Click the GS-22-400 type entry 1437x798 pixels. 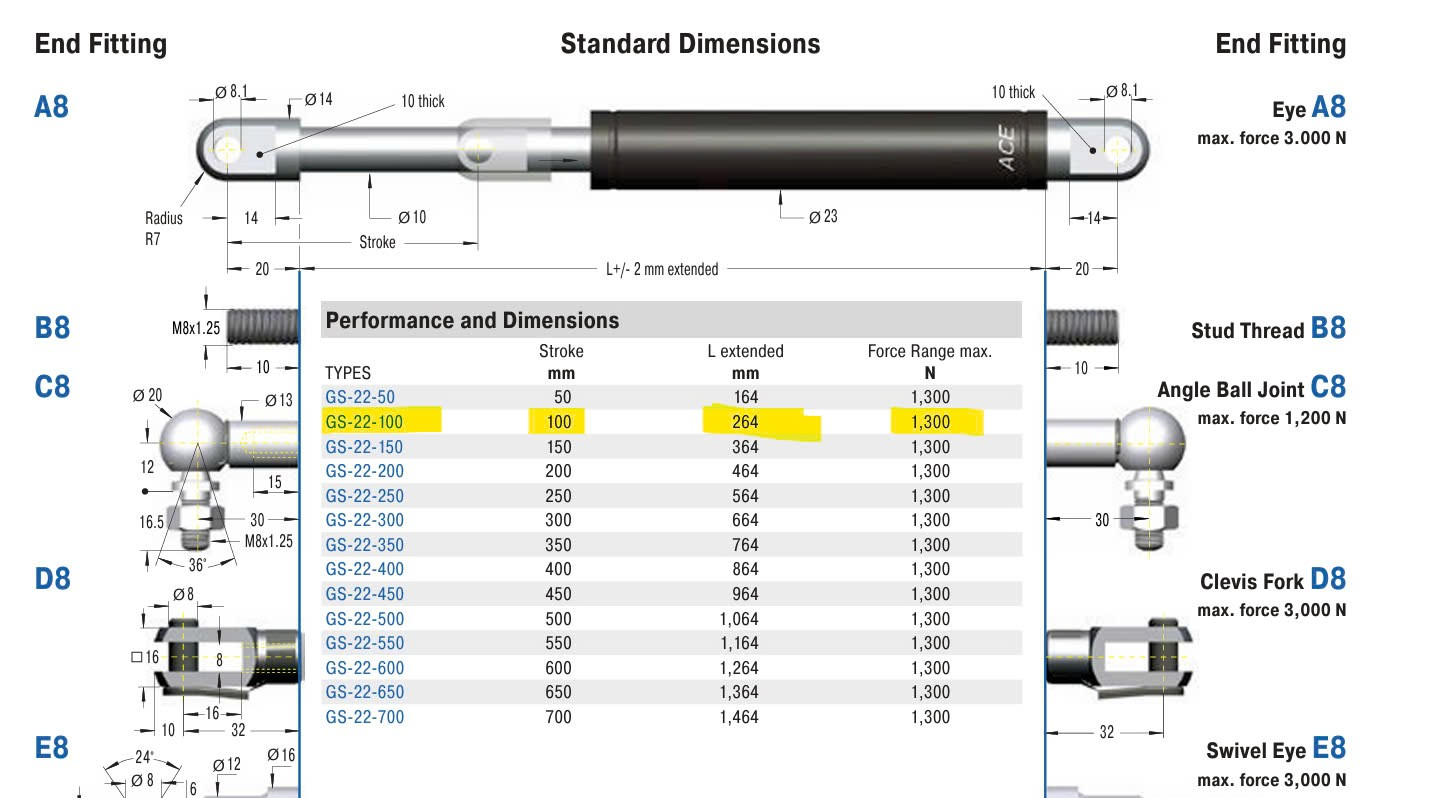(364, 569)
